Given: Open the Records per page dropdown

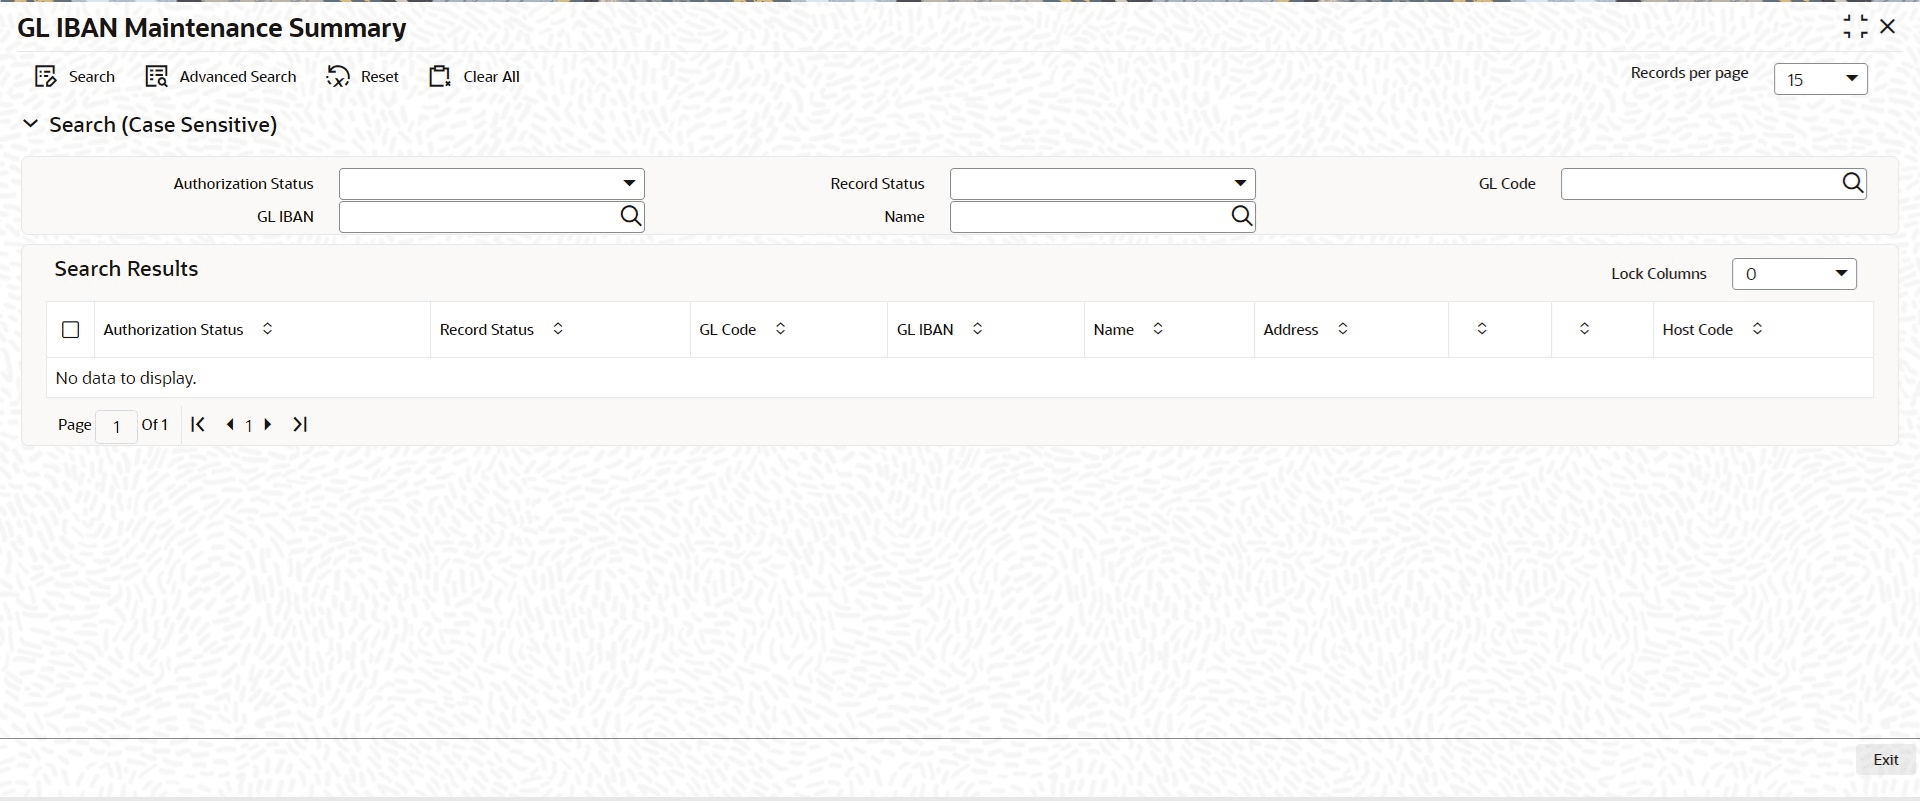Looking at the screenshot, I should [1820, 79].
